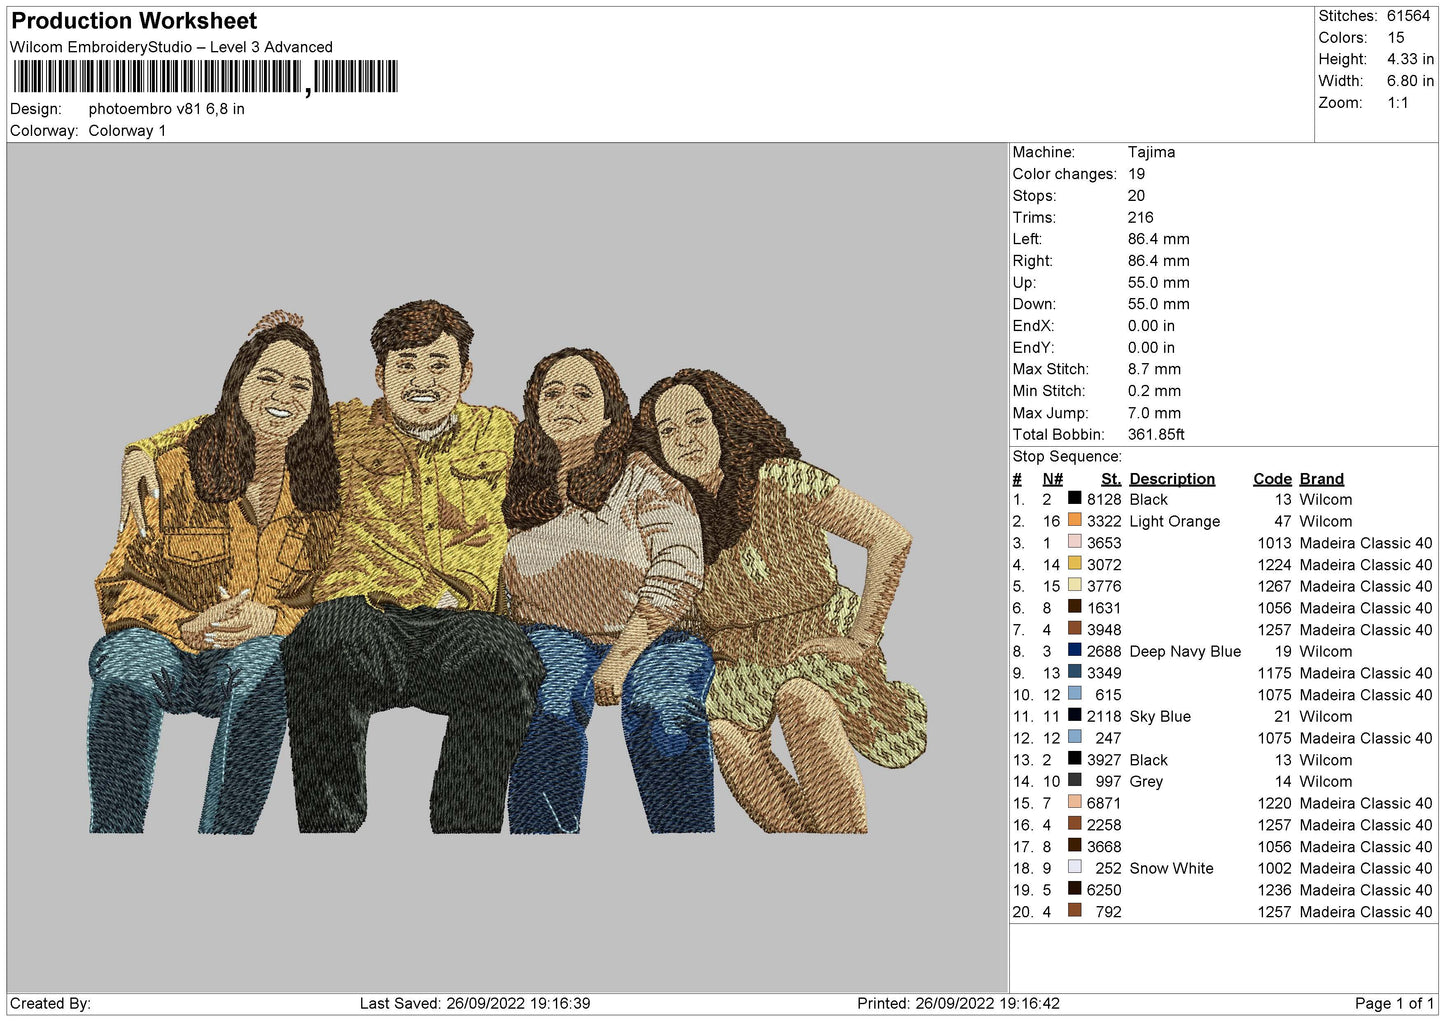Click the Deep Navy Blue color swatch

(1074, 650)
